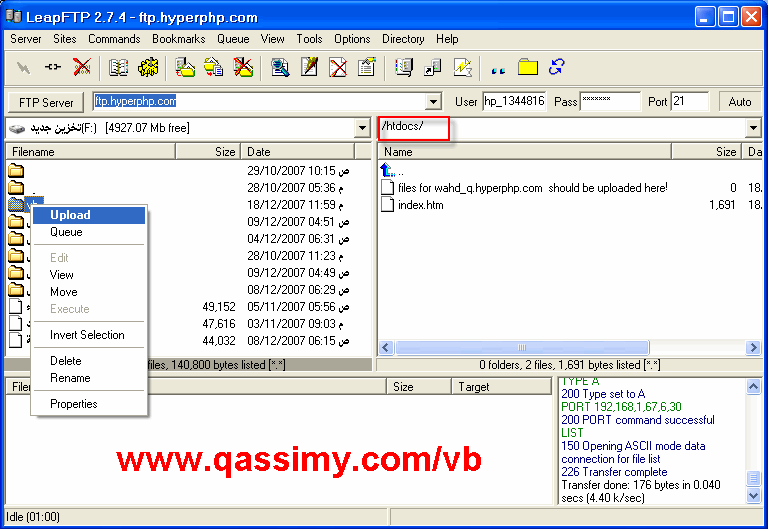Click the Target column header in queue
Screen dimensions: 768x529
coord(502,387)
